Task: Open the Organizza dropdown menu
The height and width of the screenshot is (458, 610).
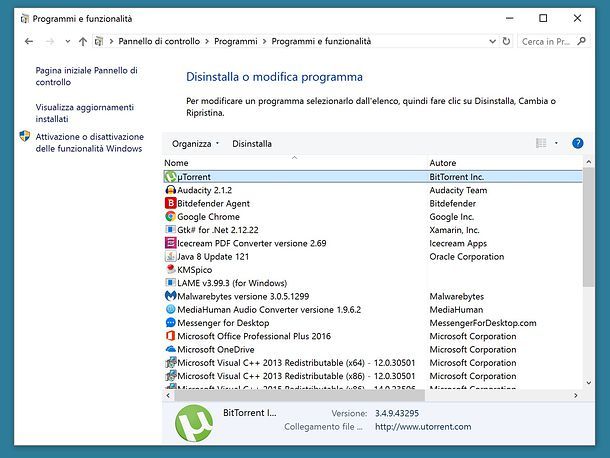Action: 196,144
